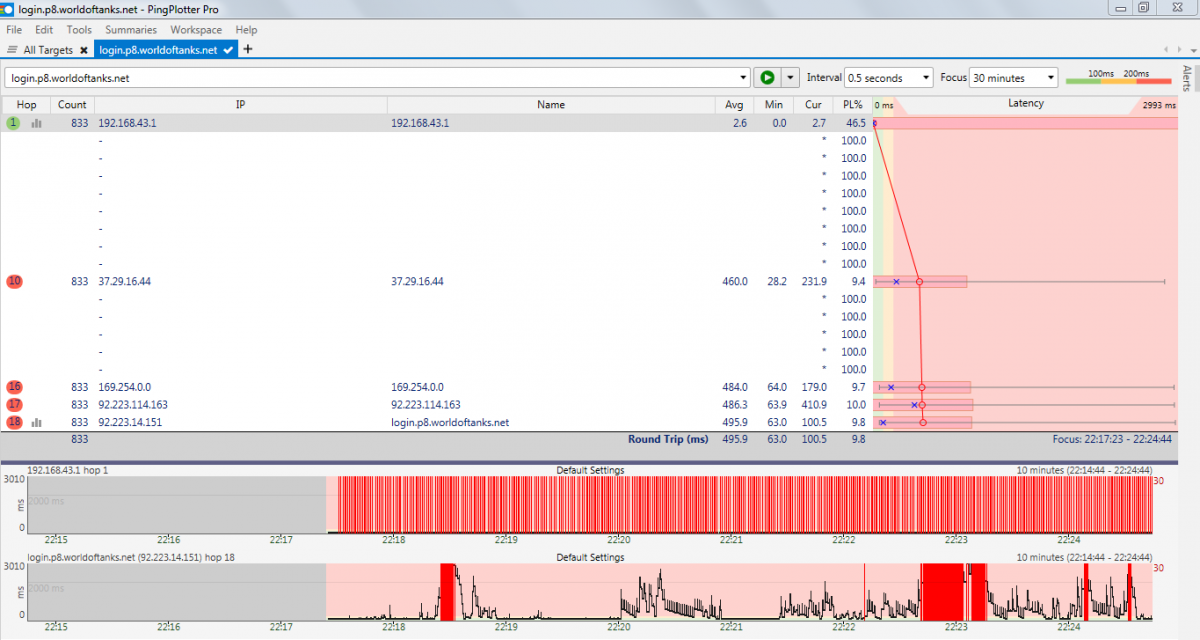Sort by the PL% column header

tap(852, 104)
